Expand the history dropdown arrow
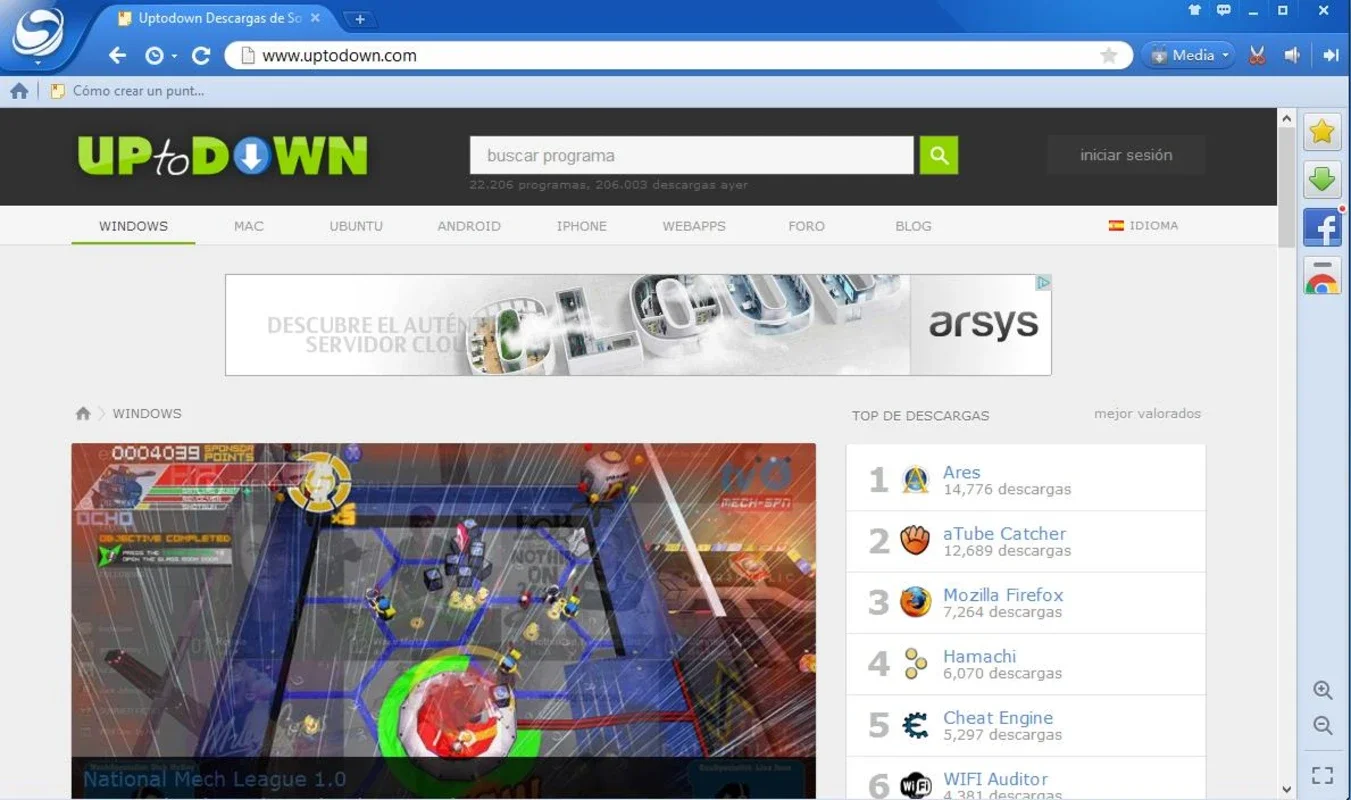This screenshot has height=800, width=1351. [174, 57]
